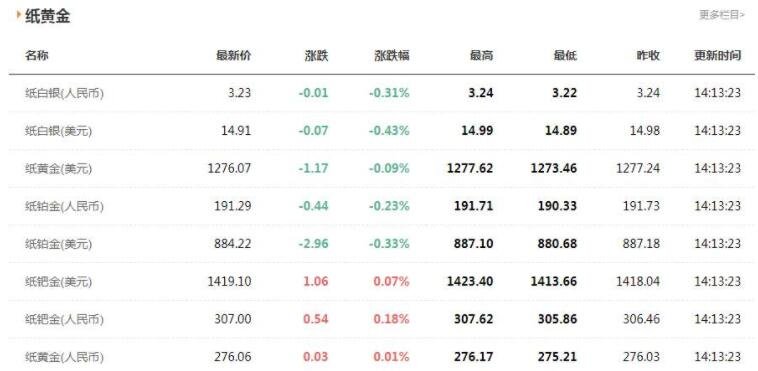This screenshot has height=371, width=758.
Task: Click the red 0.18% change value
Action: (x=391, y=319)
